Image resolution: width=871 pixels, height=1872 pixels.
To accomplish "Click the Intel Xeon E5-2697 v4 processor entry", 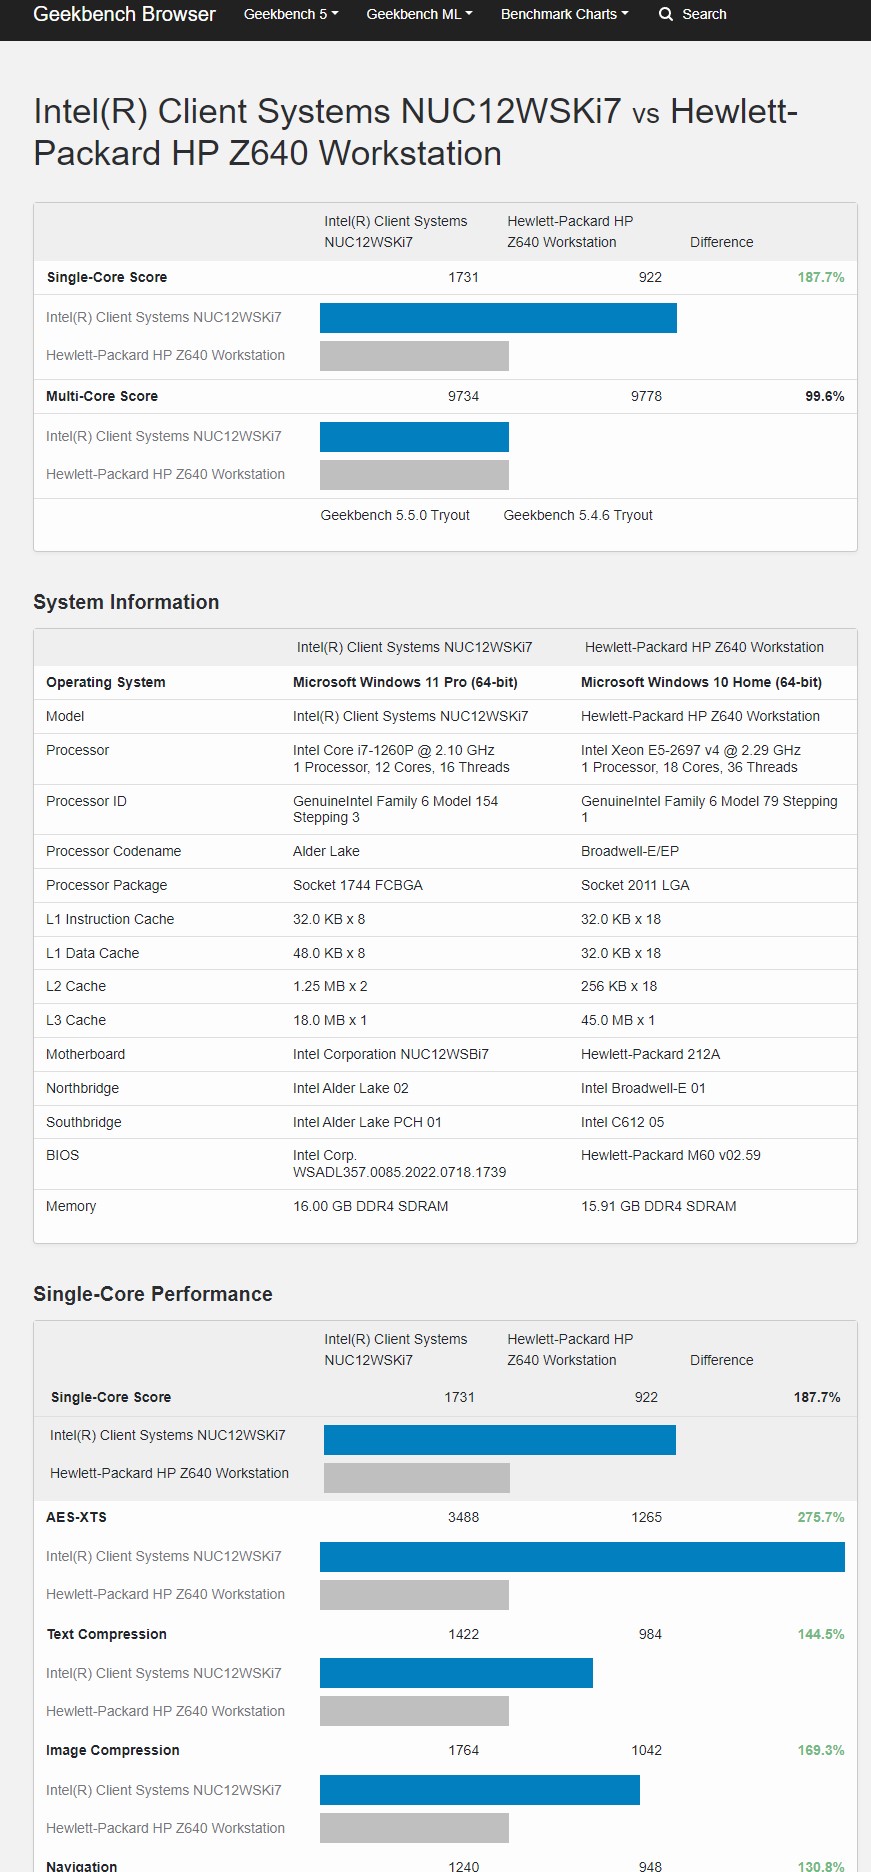I will click(x=691, y=750).
